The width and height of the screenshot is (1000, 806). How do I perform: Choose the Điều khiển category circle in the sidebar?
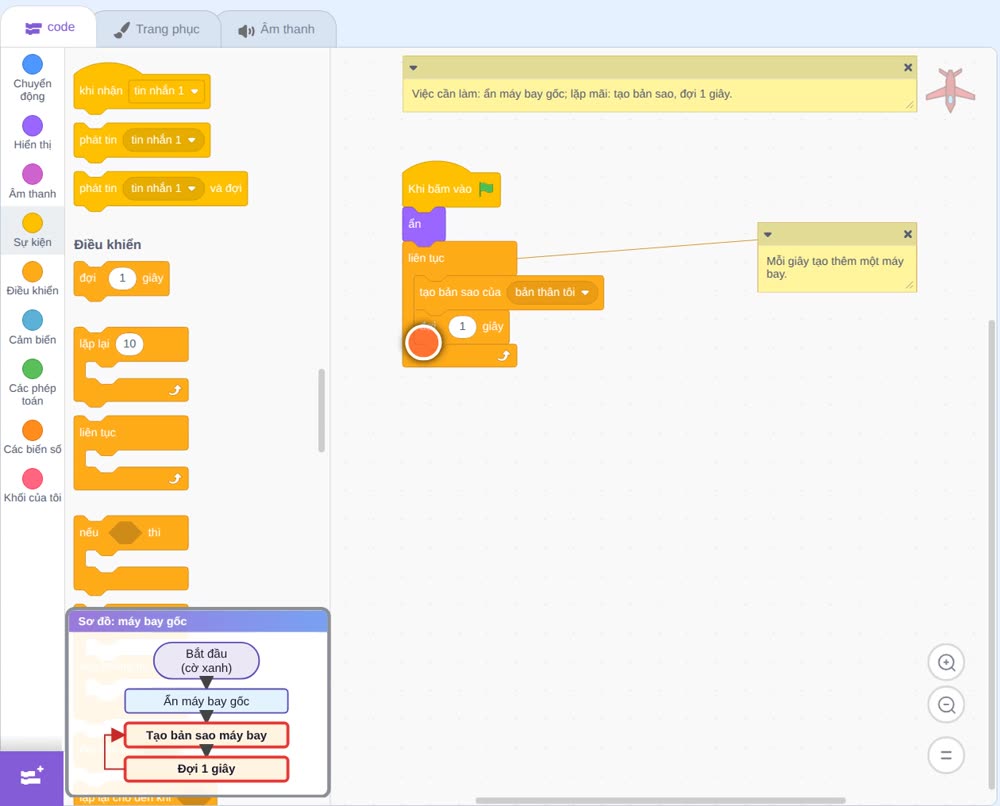[32, 272]
